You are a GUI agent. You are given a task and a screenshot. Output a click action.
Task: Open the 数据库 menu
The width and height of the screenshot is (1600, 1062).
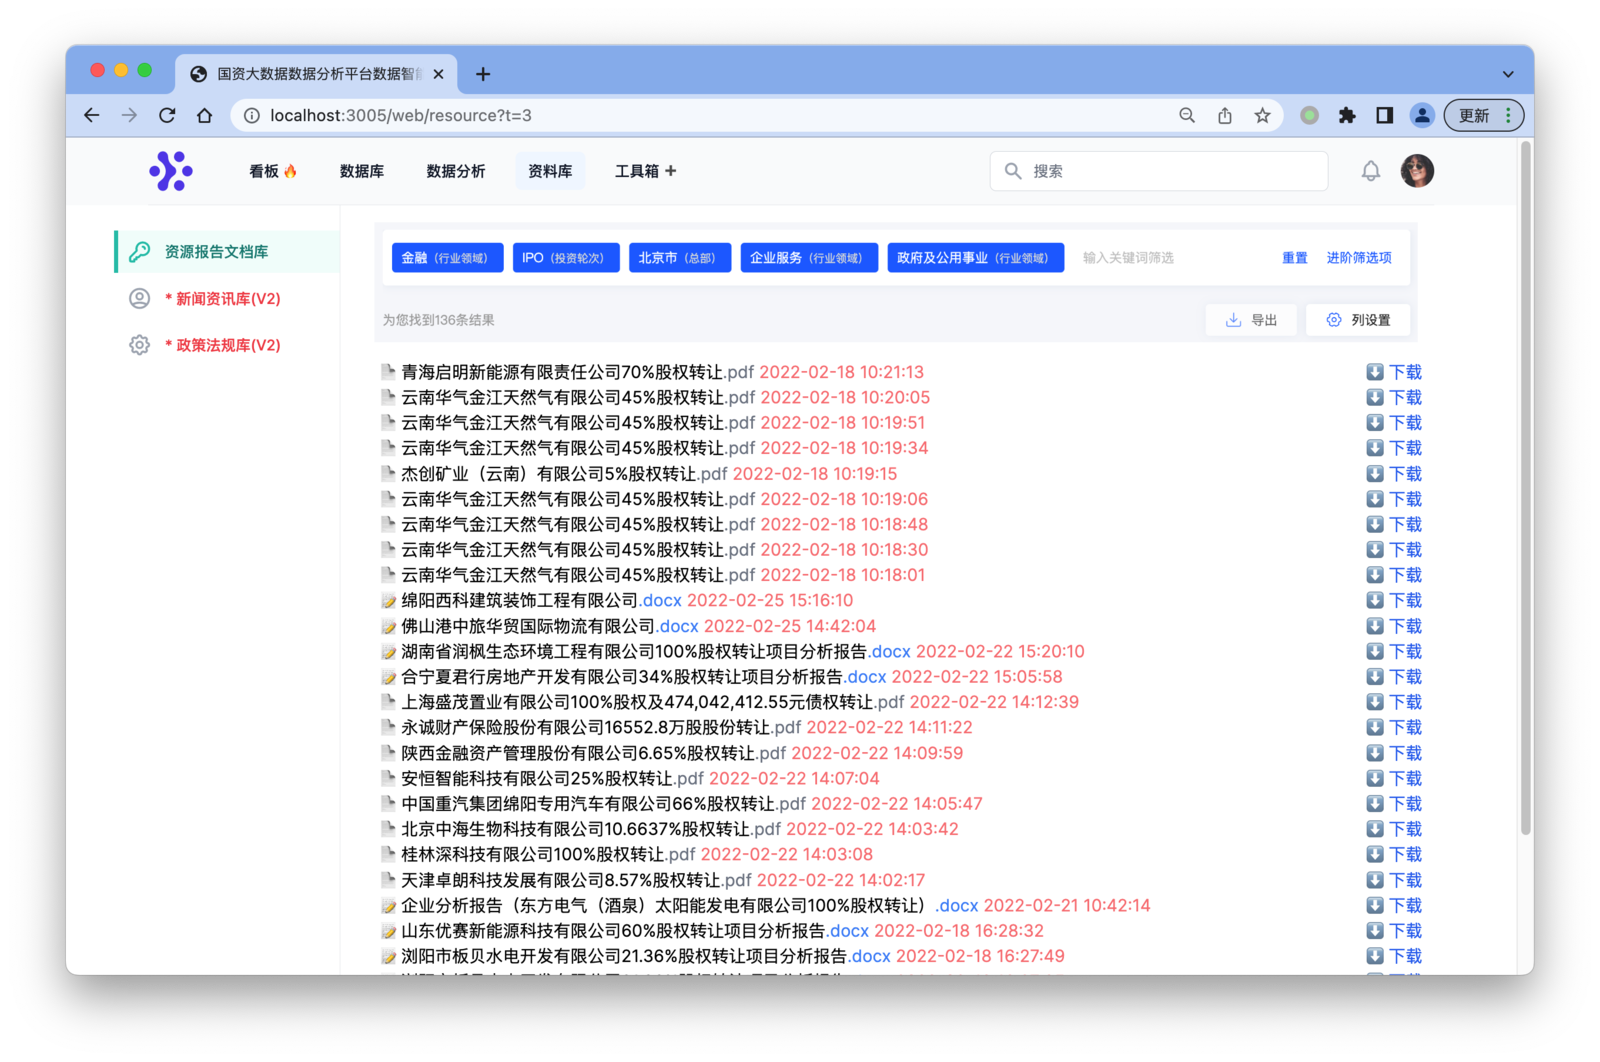(362, 171)
